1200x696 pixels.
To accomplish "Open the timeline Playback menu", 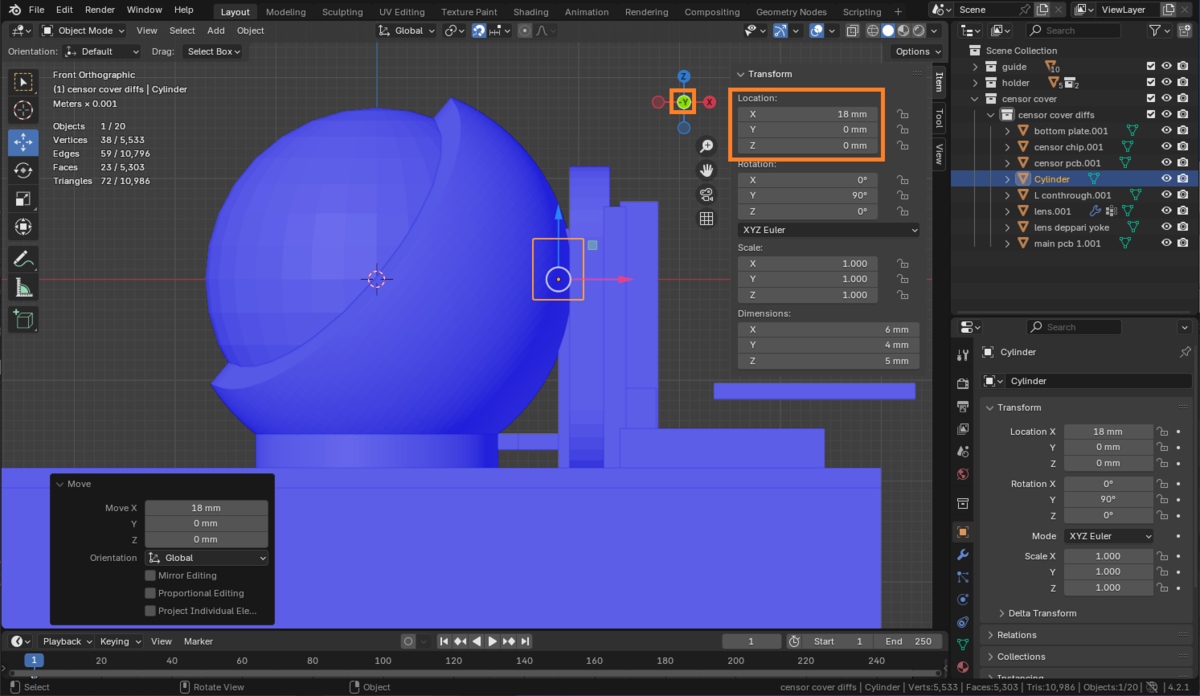I will click(x=66, y=641).
